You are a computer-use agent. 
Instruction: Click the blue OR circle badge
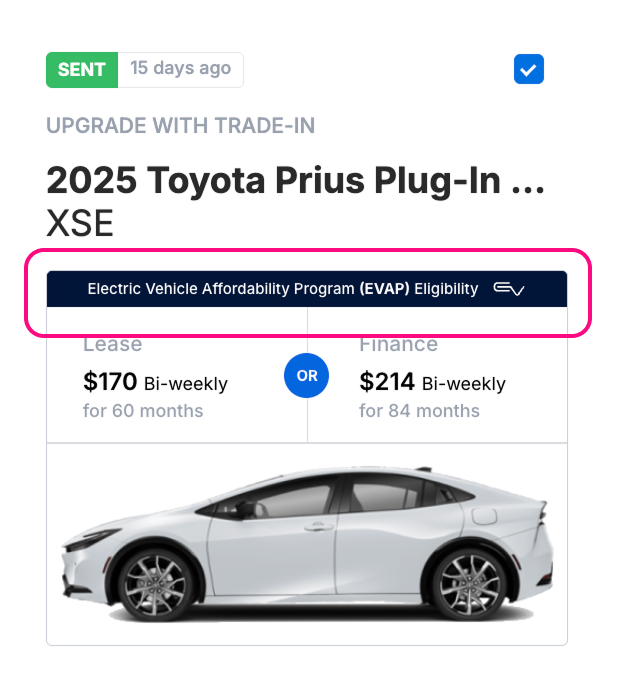[x=307, y=376]
